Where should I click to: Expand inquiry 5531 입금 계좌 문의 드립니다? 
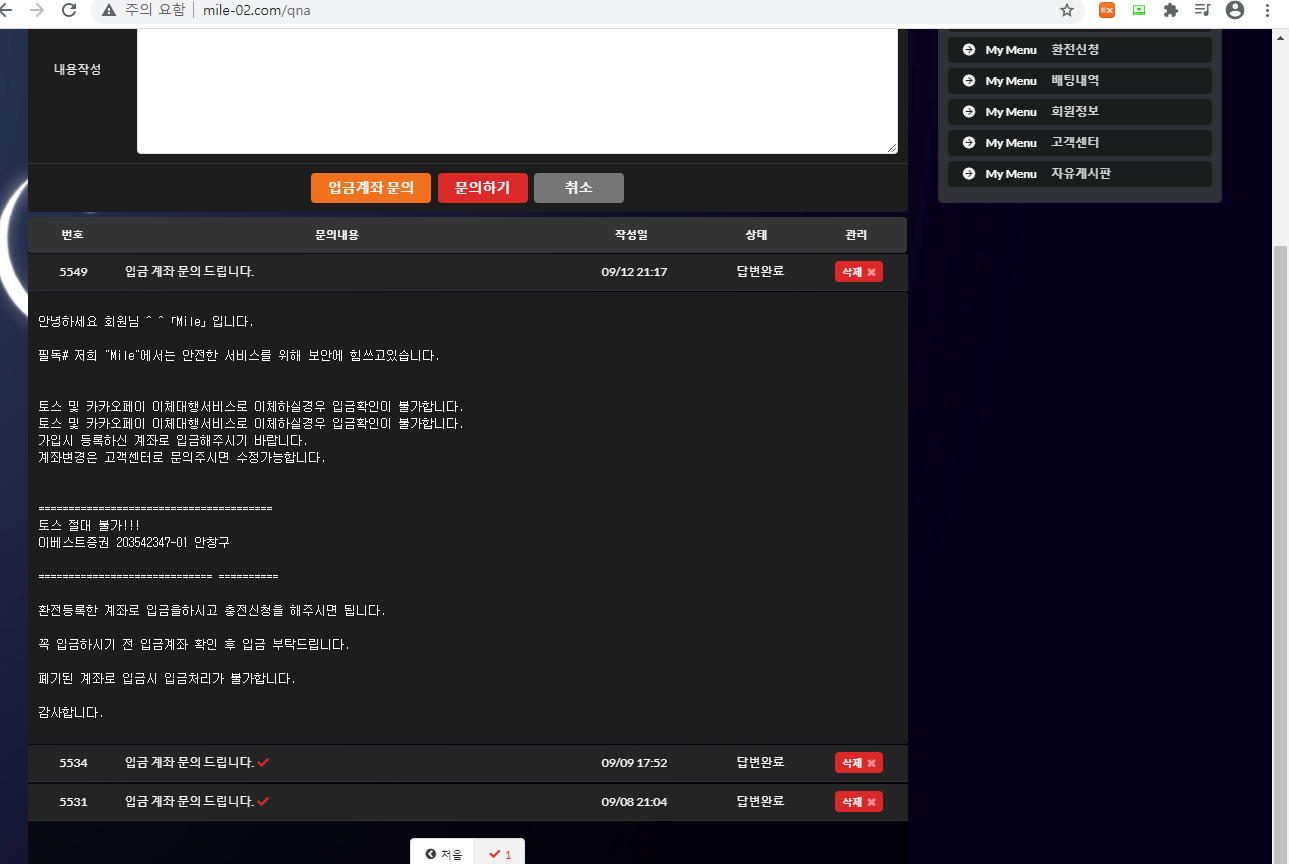467,802
